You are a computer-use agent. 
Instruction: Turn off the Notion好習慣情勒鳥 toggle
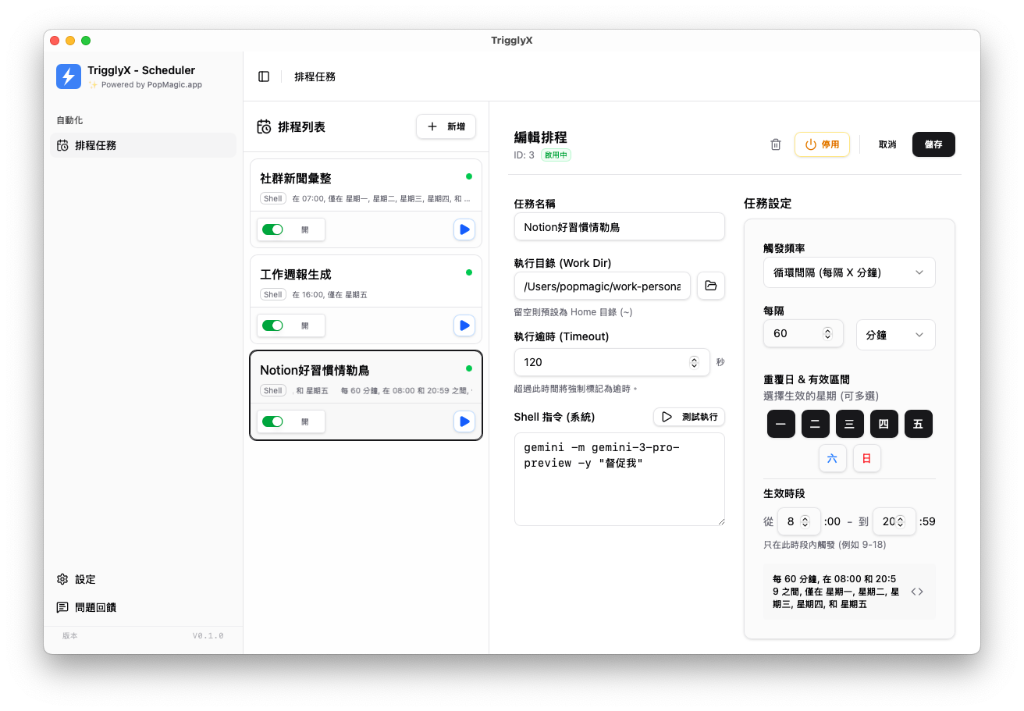coord(271,421)
